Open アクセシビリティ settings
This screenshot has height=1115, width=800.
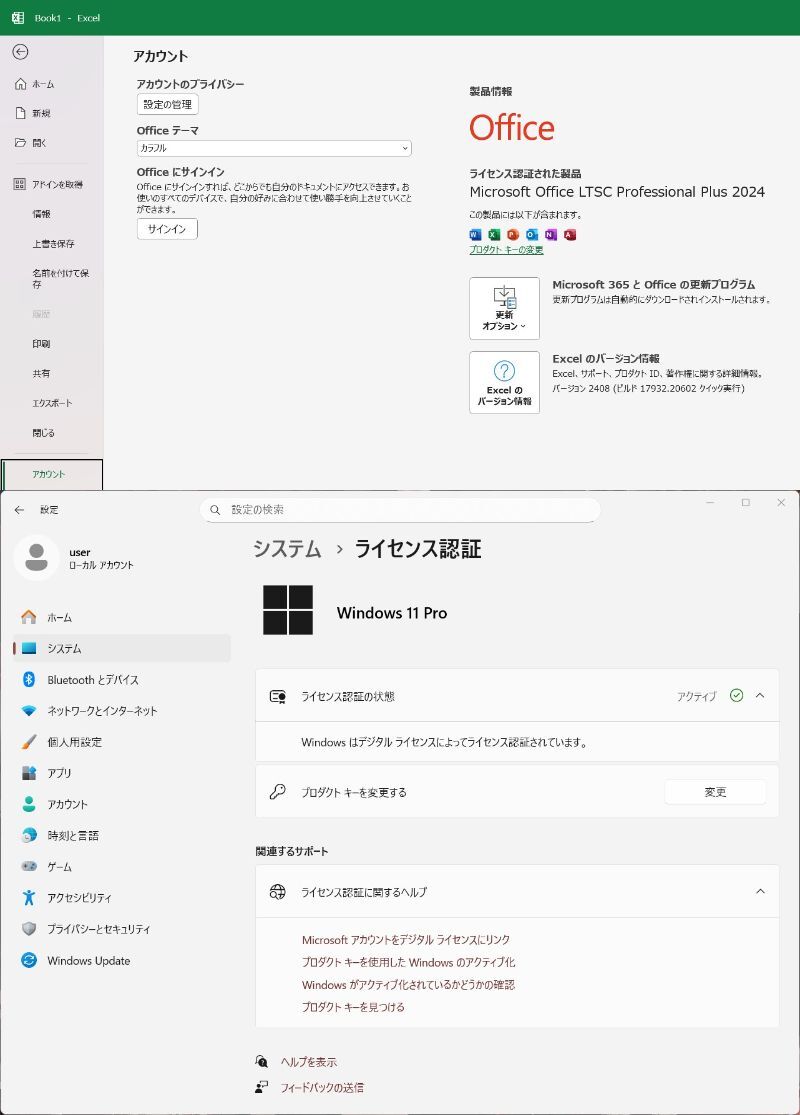pos(122,898)
